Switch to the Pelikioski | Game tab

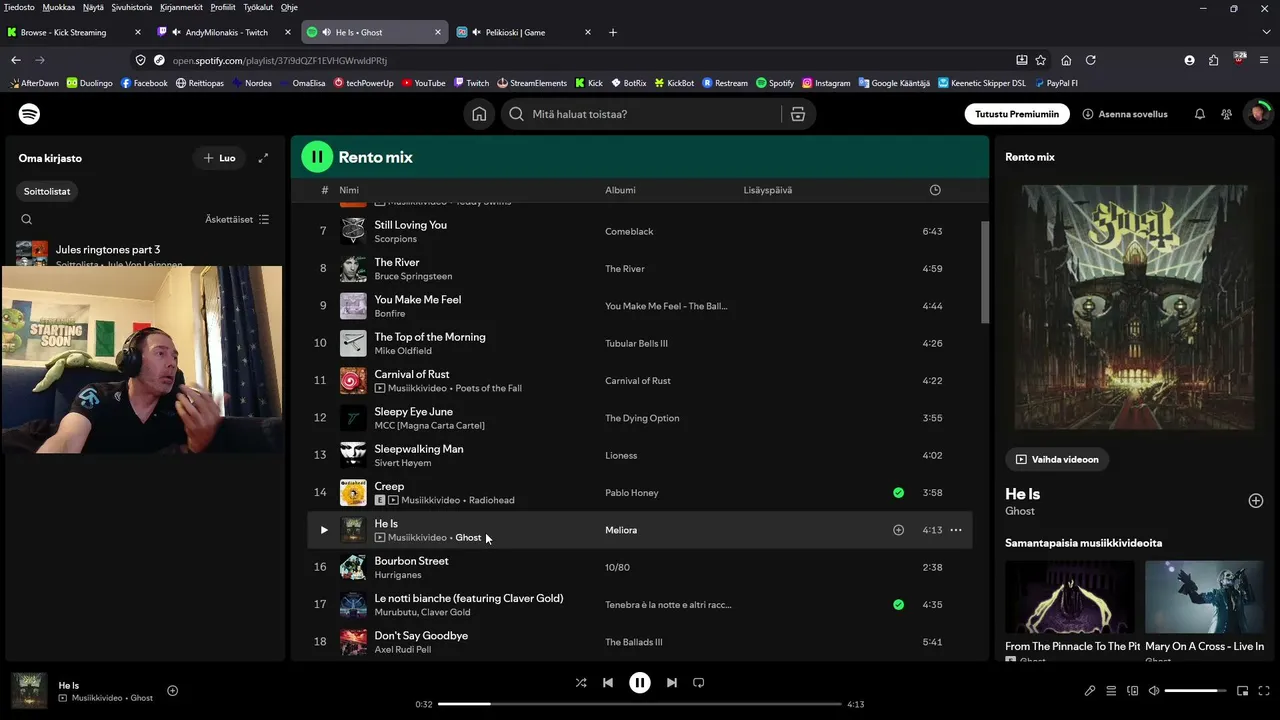point(524,32)
